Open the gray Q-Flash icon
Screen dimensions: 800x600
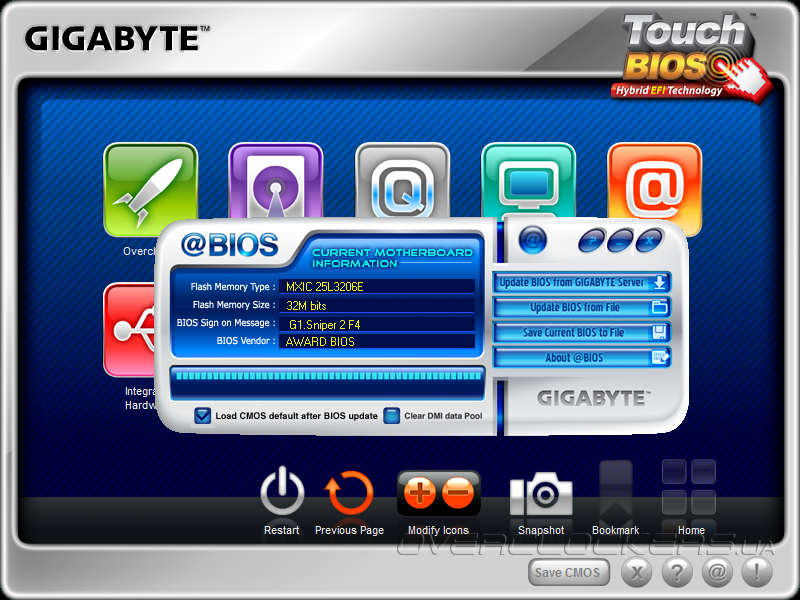coord(403,181)
